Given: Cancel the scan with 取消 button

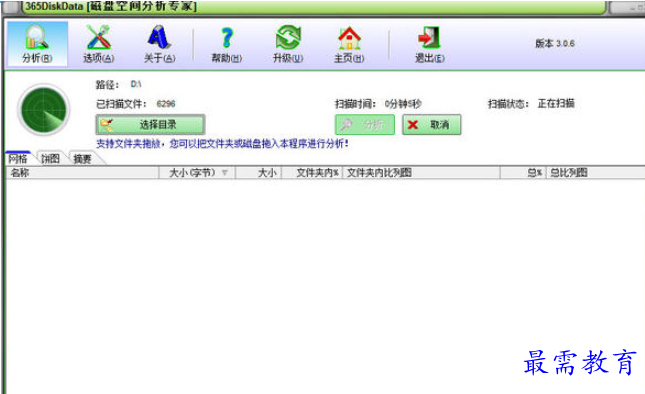Looking at the screenshot, I should (432, 125).
